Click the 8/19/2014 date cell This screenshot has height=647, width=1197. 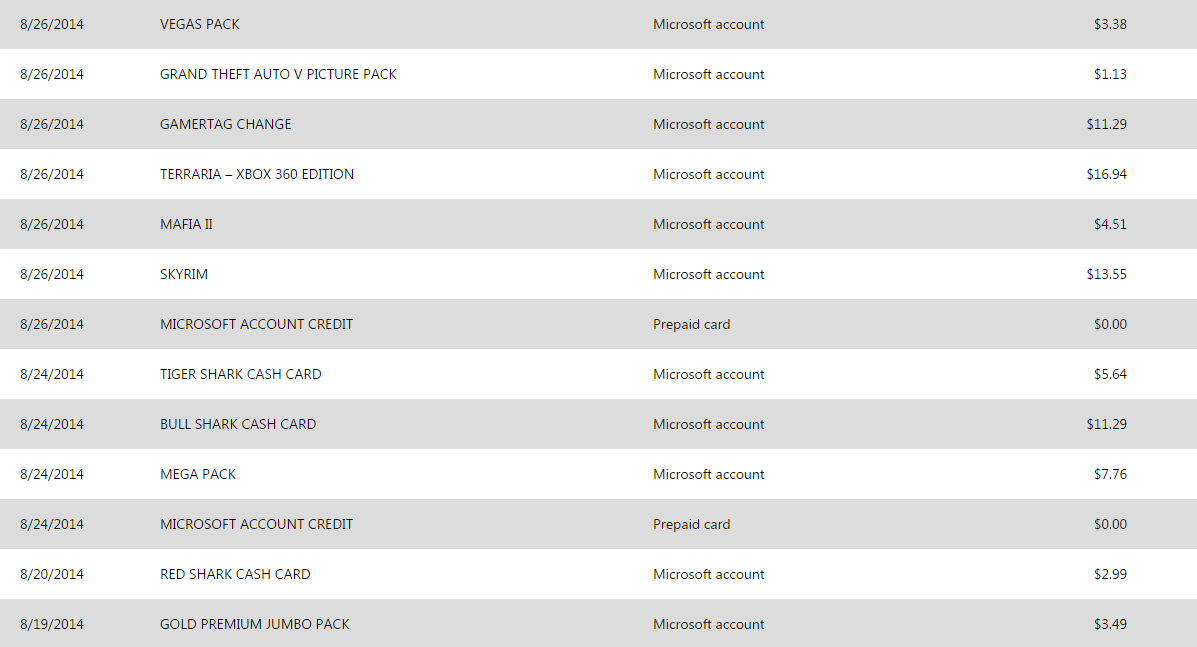(52, 624)
